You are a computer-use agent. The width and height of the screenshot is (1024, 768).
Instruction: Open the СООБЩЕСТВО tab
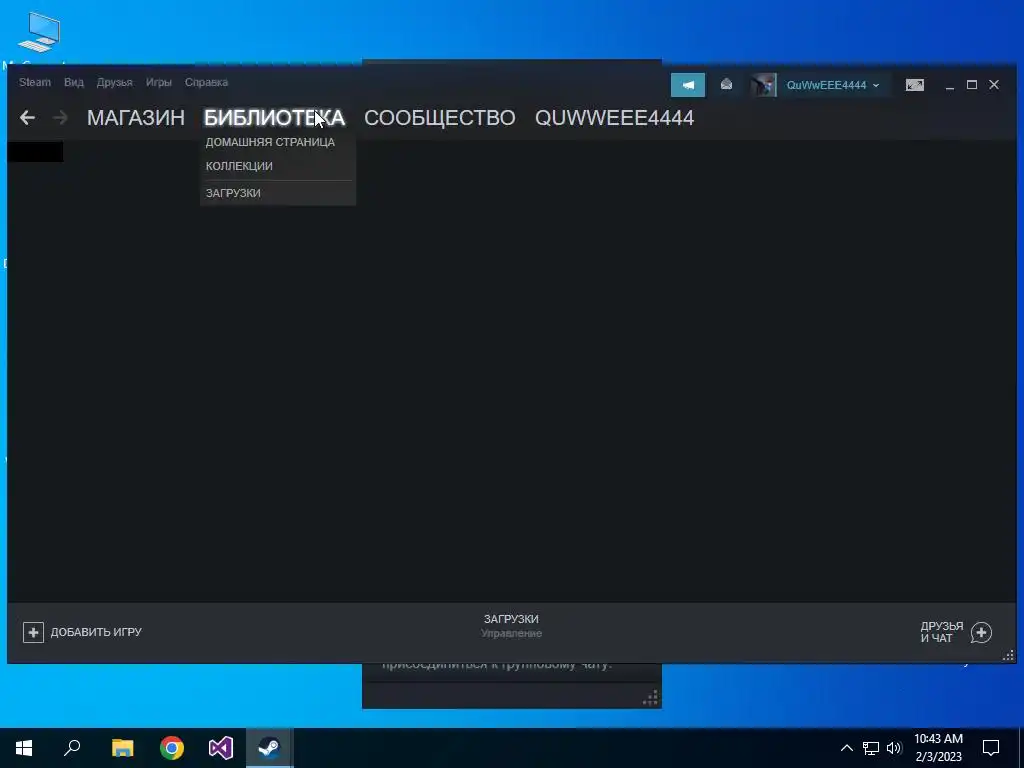440,118
